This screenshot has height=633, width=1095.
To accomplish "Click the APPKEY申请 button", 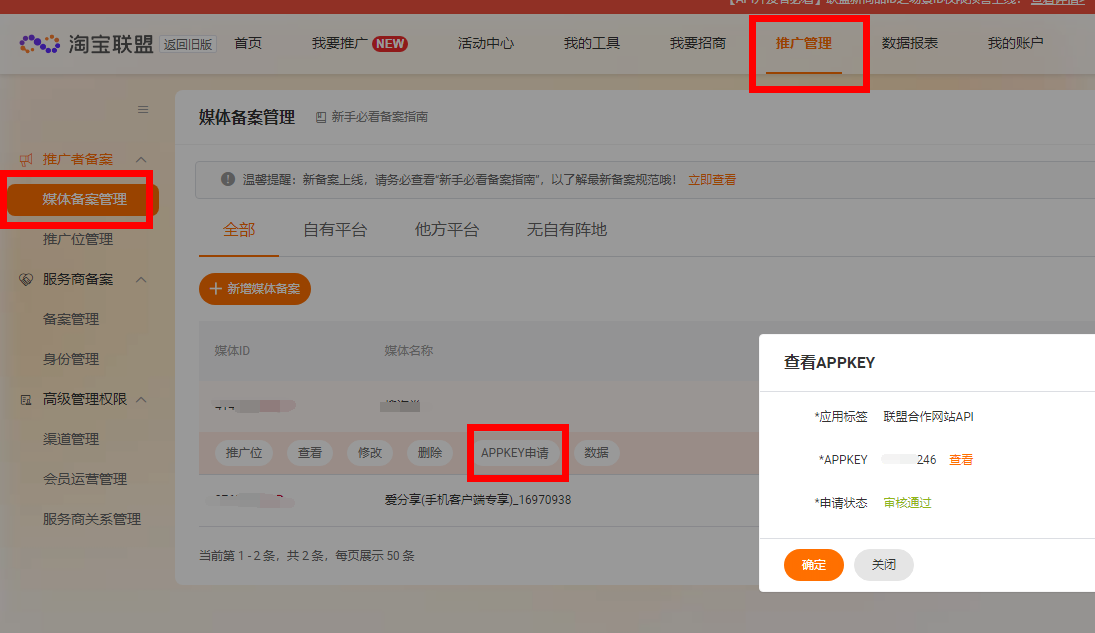I will [515, 453].
